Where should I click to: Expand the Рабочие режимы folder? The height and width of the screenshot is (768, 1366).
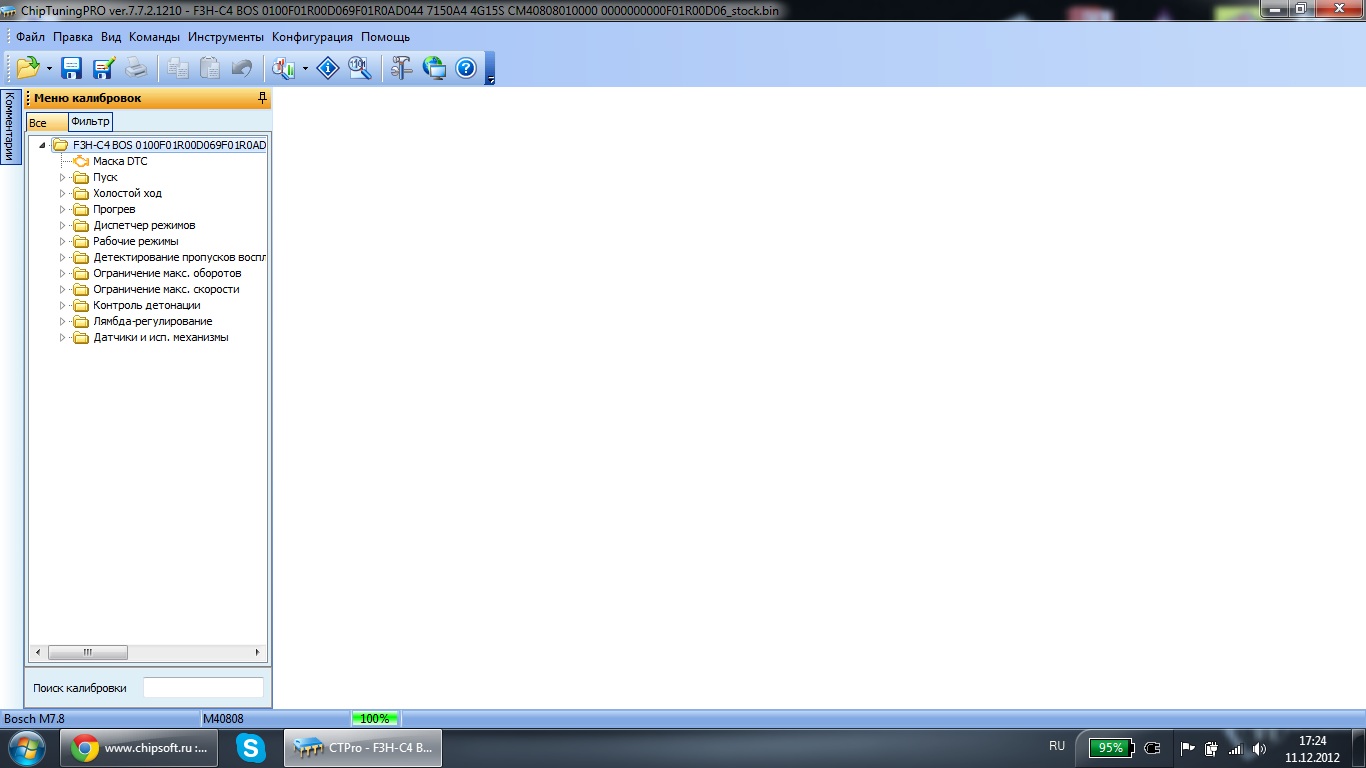pyautogui.click(x=62, y=241)
